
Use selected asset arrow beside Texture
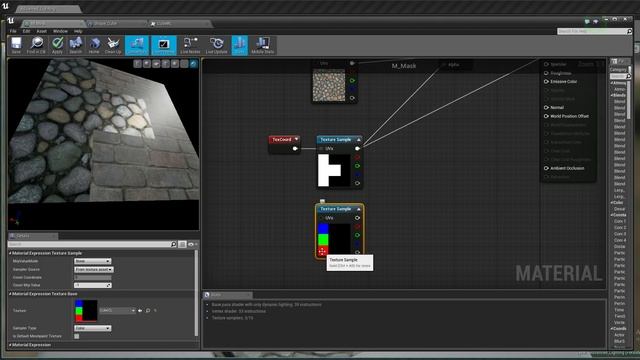(140, 311)
